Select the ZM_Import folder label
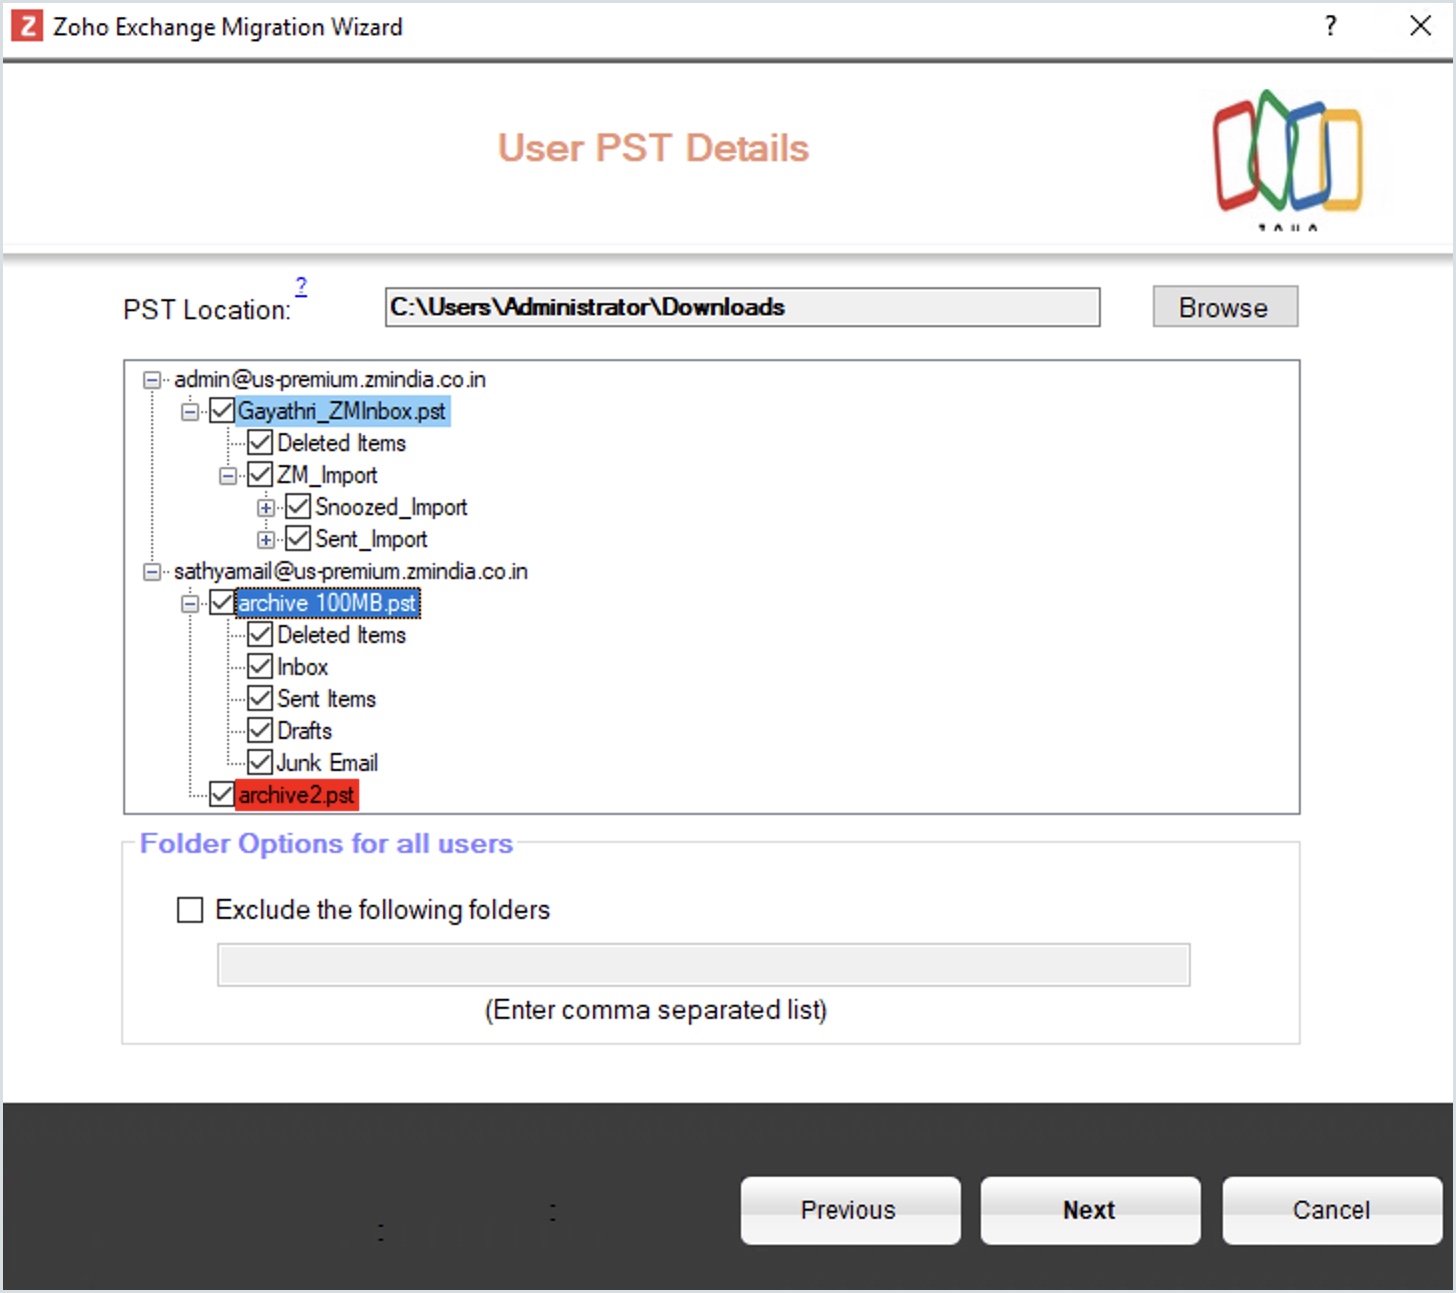Screen dimensions: 1456x1293 coord(327,475)
